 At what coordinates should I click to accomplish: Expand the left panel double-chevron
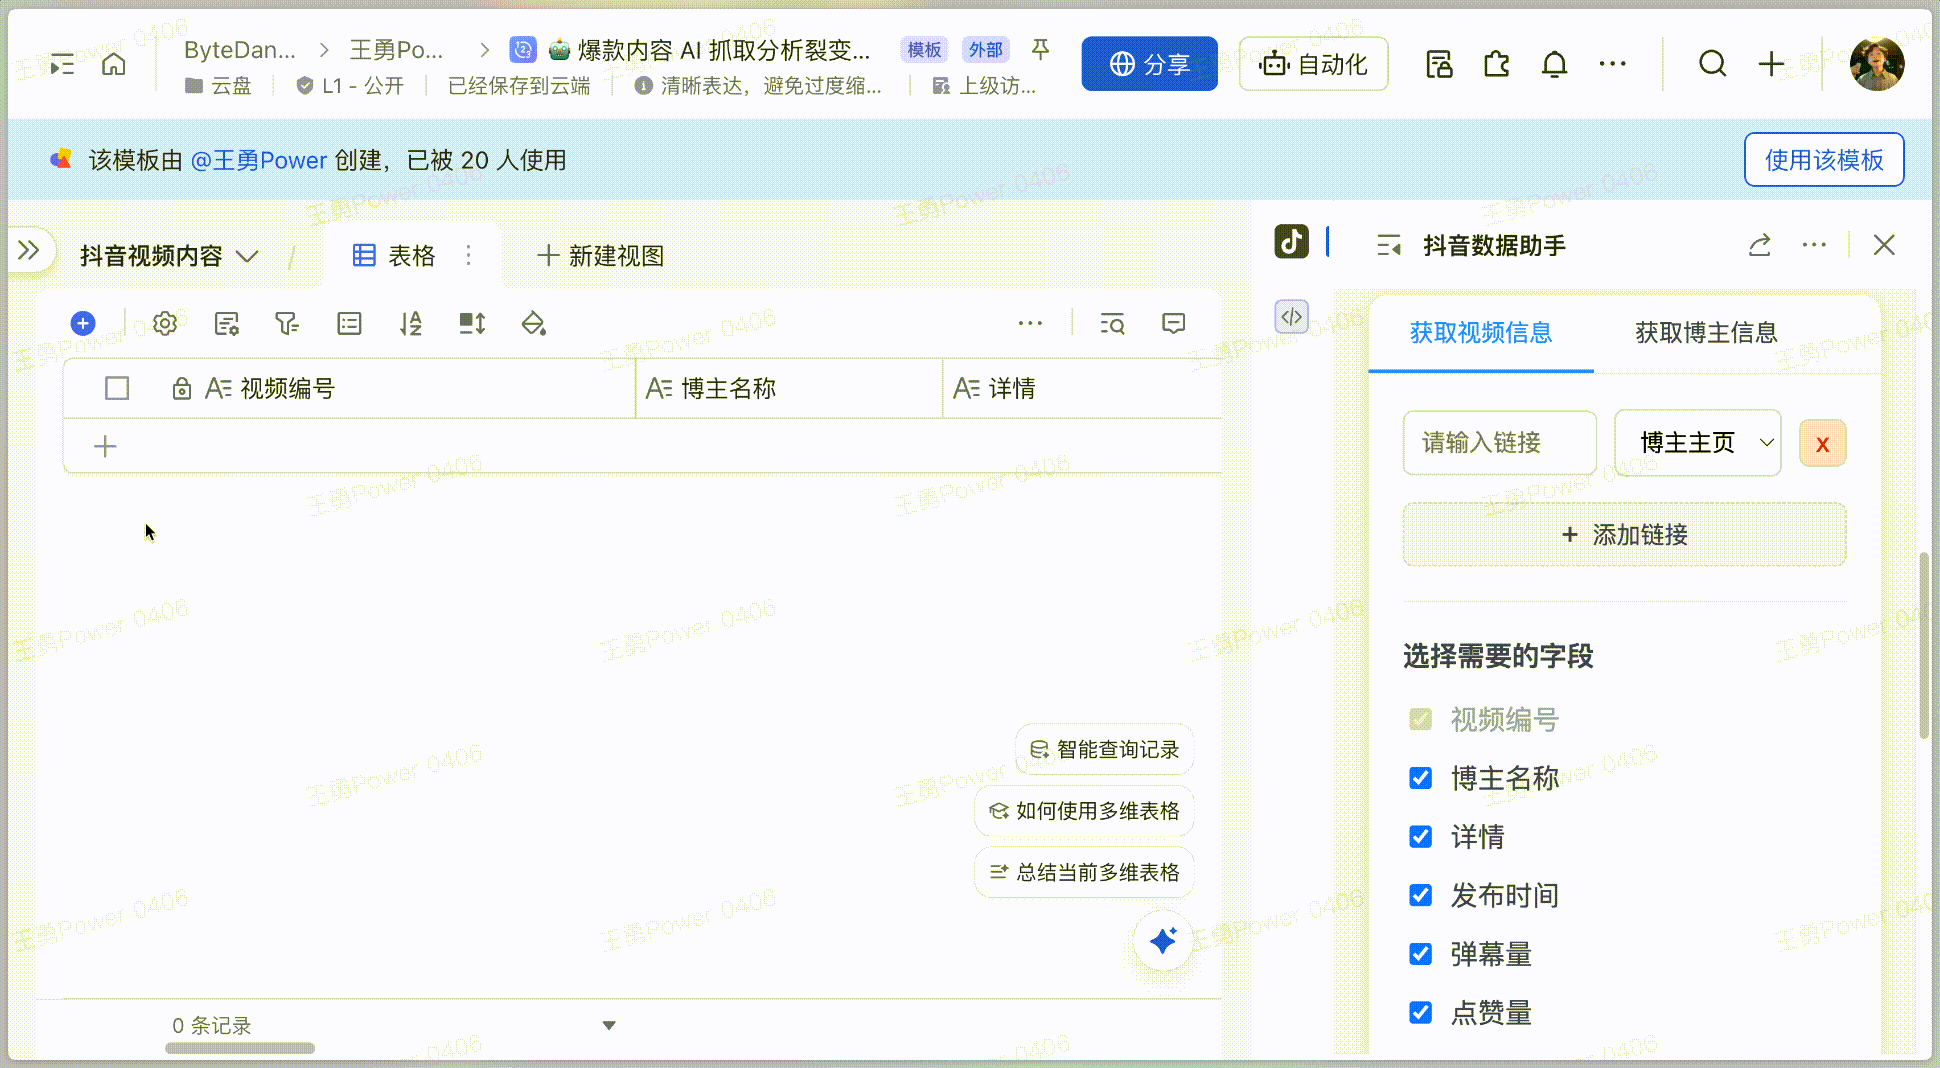29,250
